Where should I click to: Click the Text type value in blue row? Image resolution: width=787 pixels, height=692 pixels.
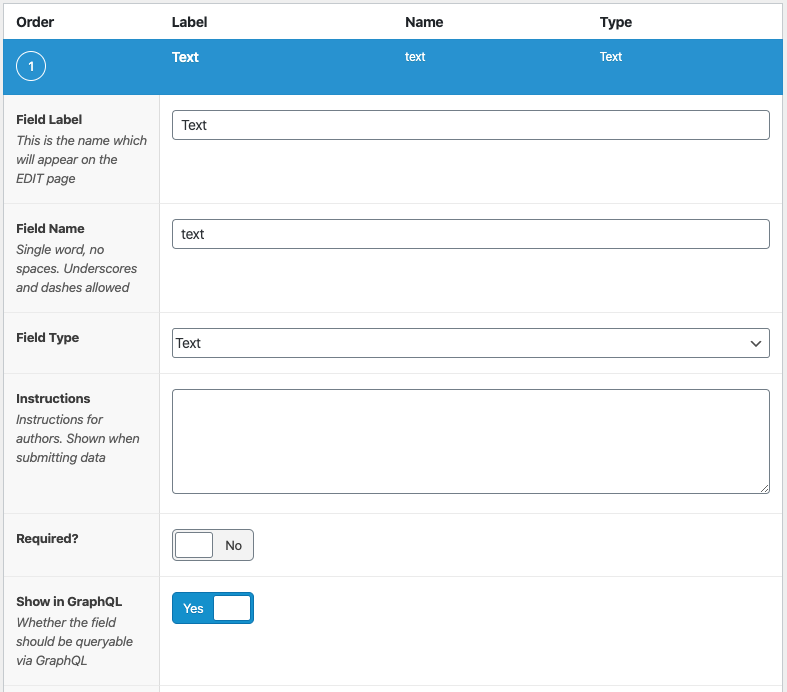pos(611,57)
